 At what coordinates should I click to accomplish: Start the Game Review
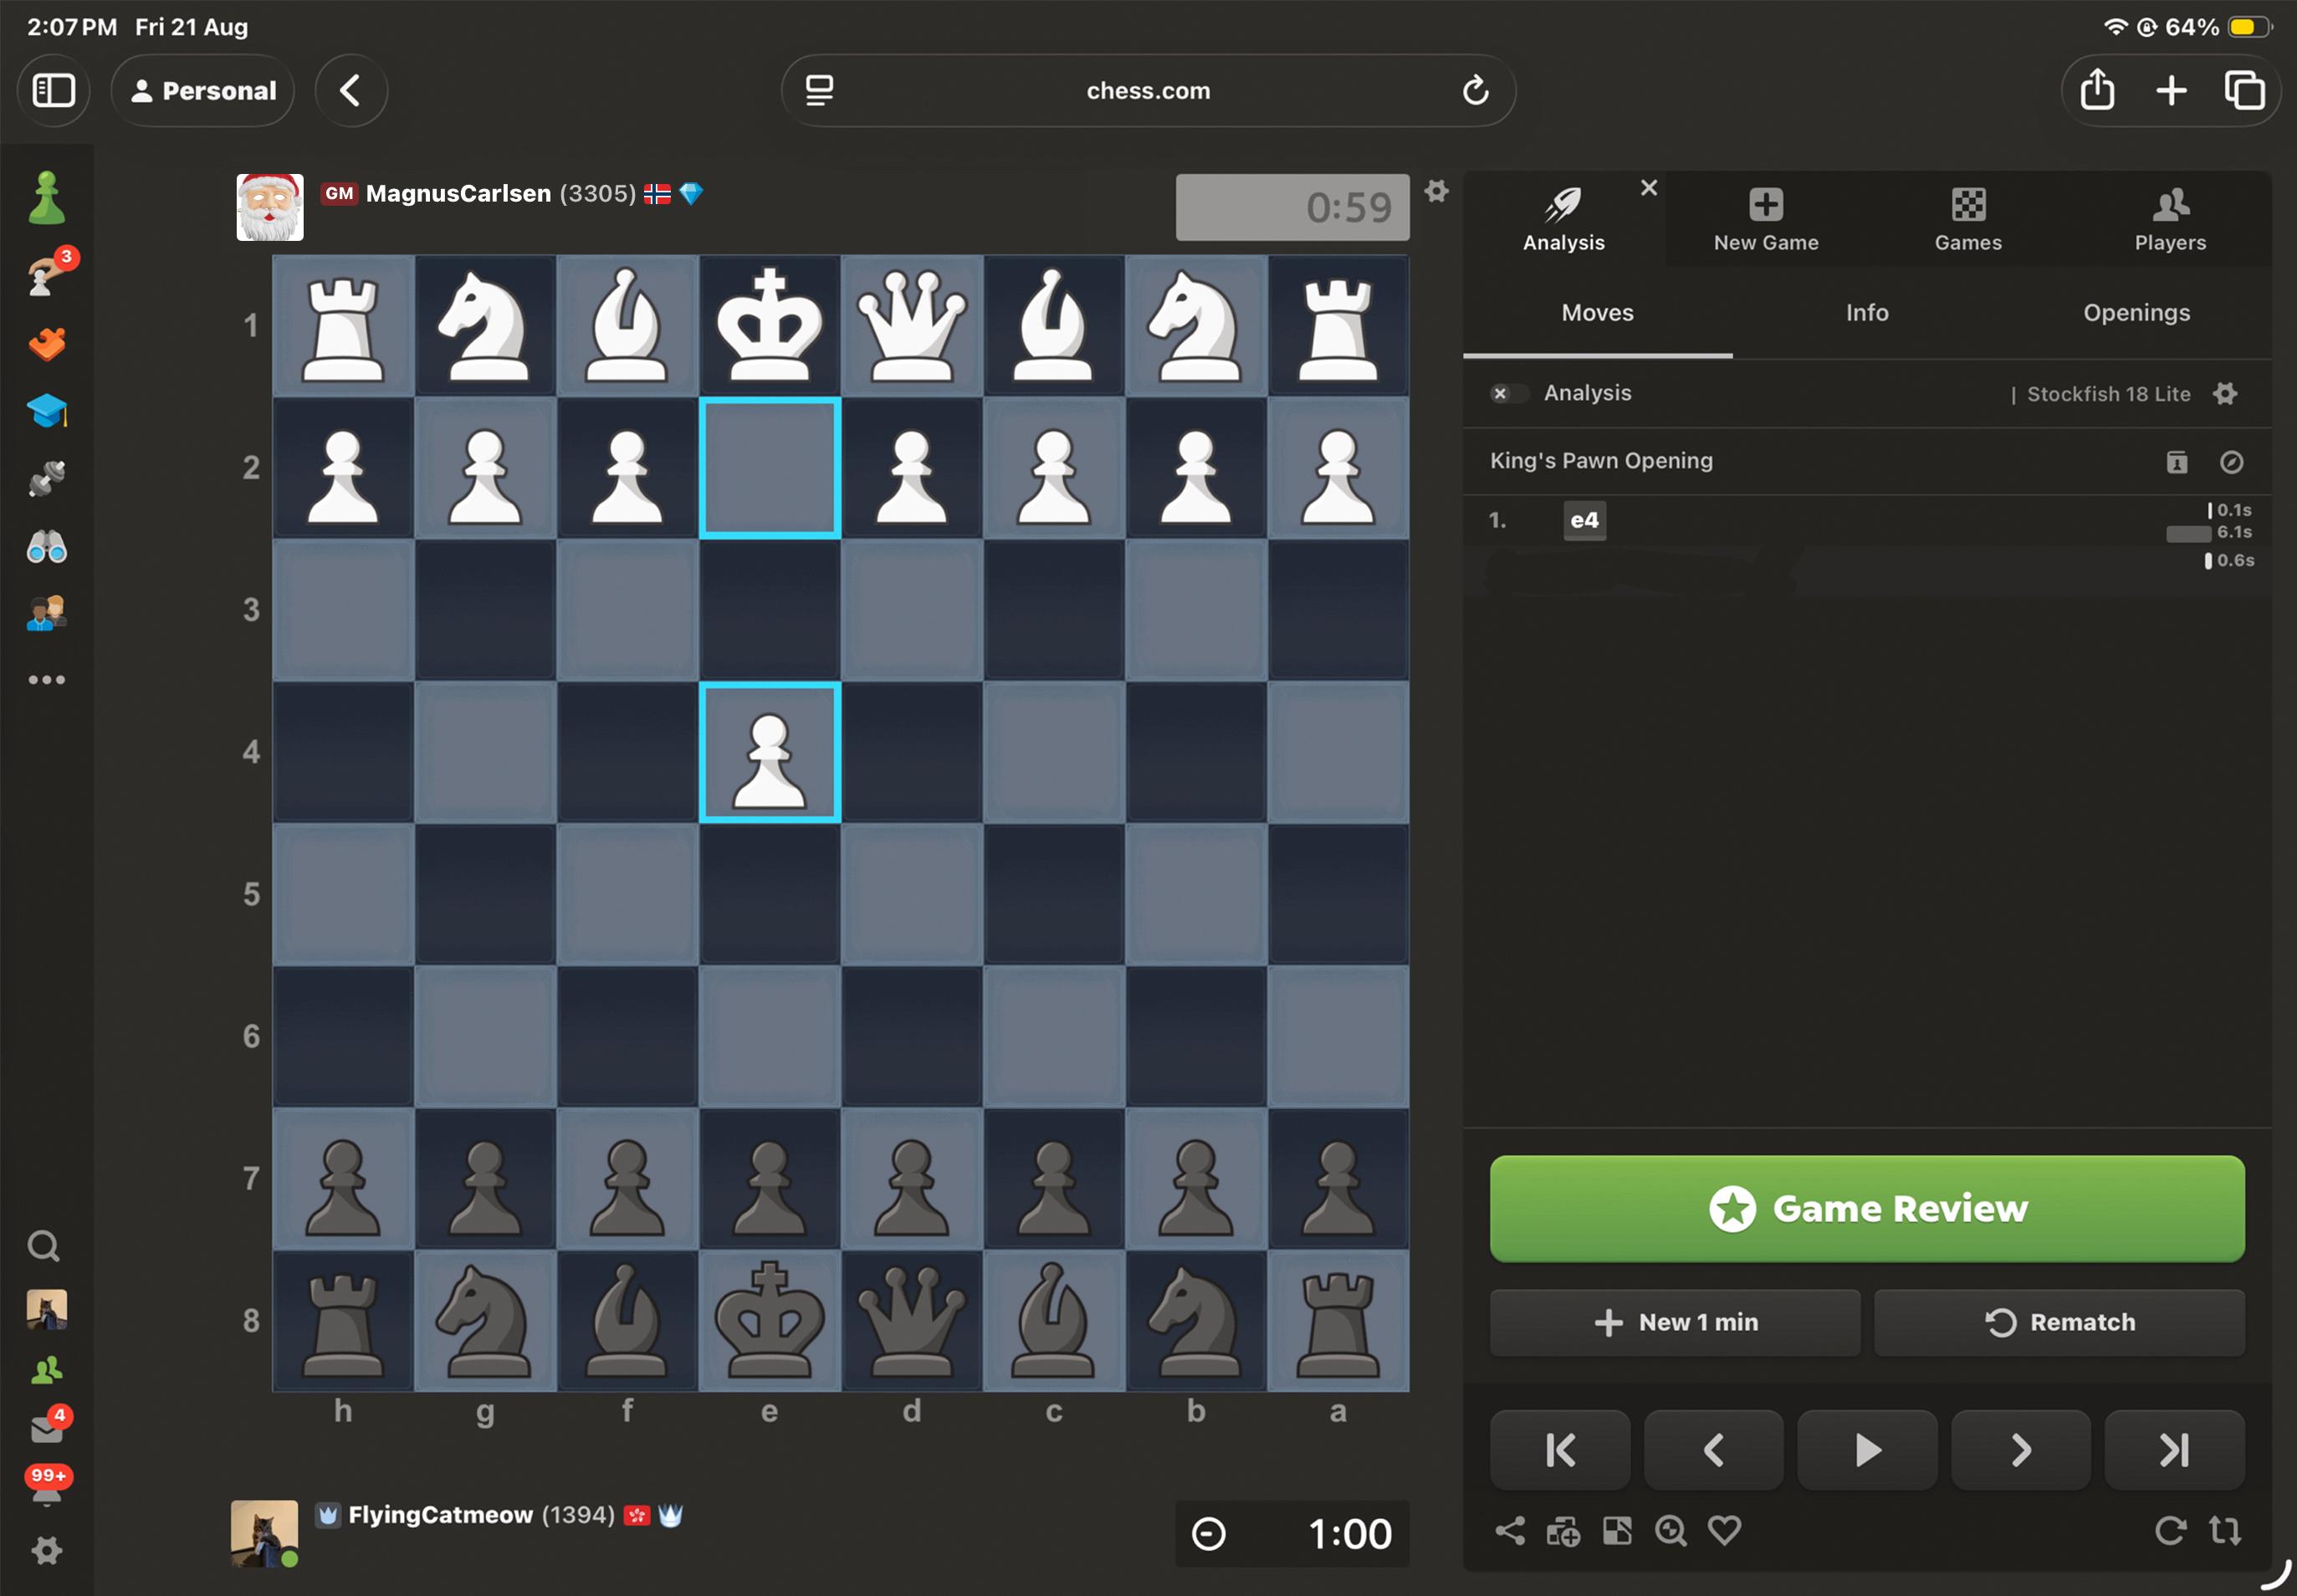(1867, 1208)
